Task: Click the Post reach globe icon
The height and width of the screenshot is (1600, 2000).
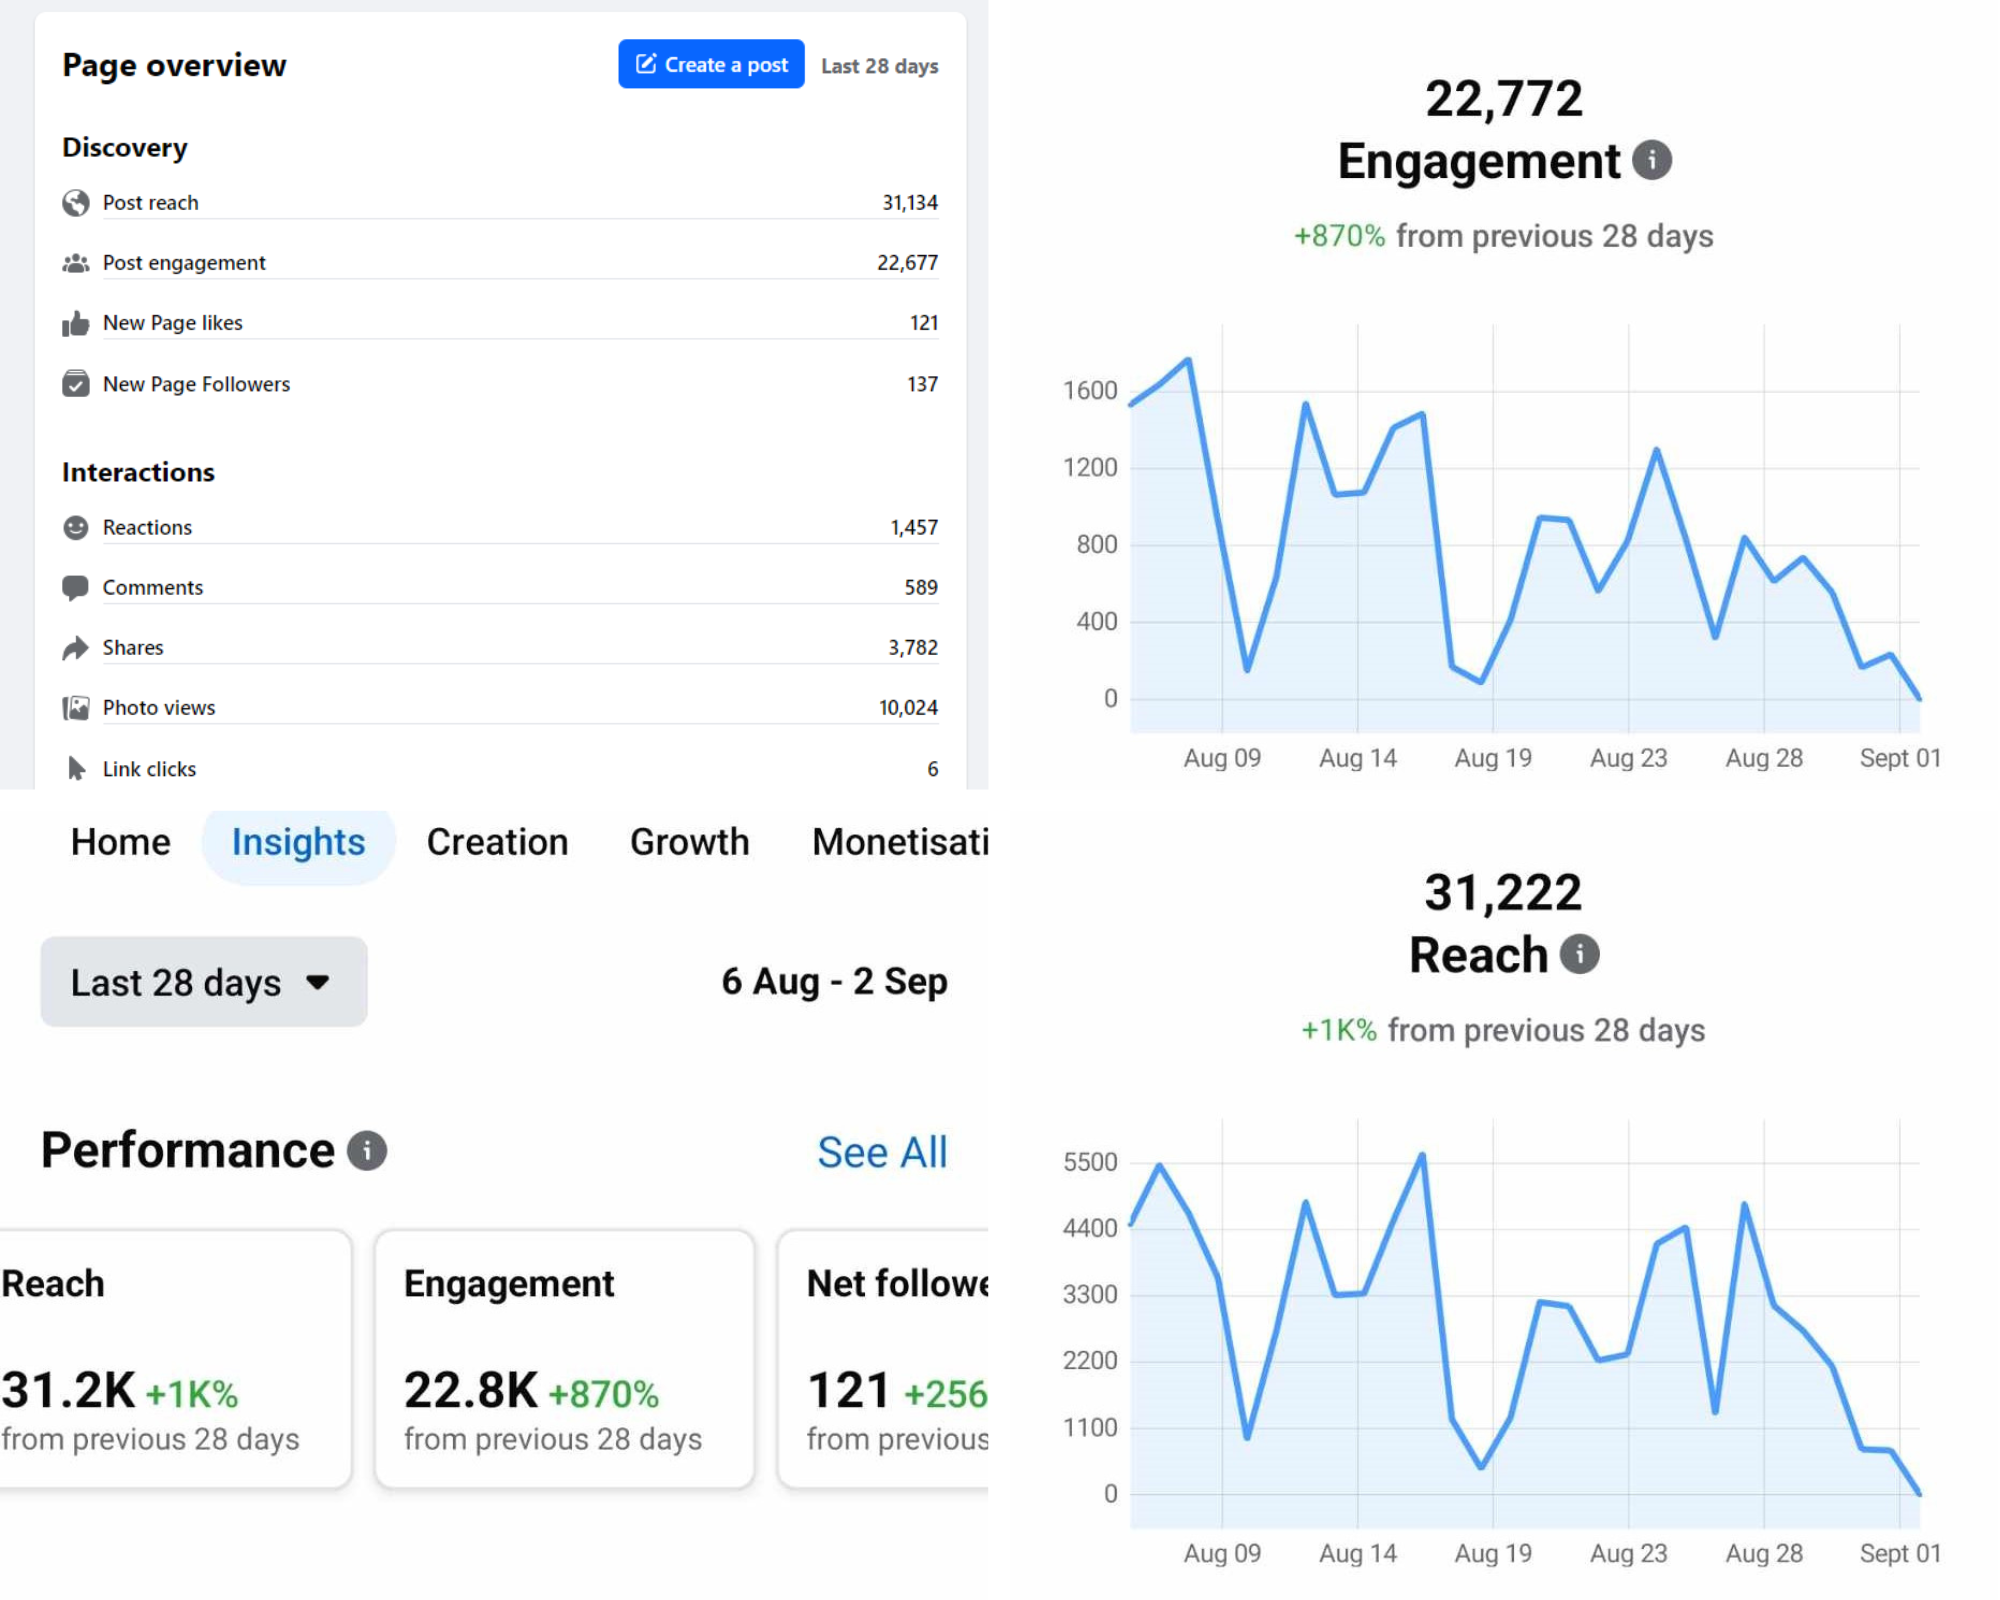Action: pos(76,203)
